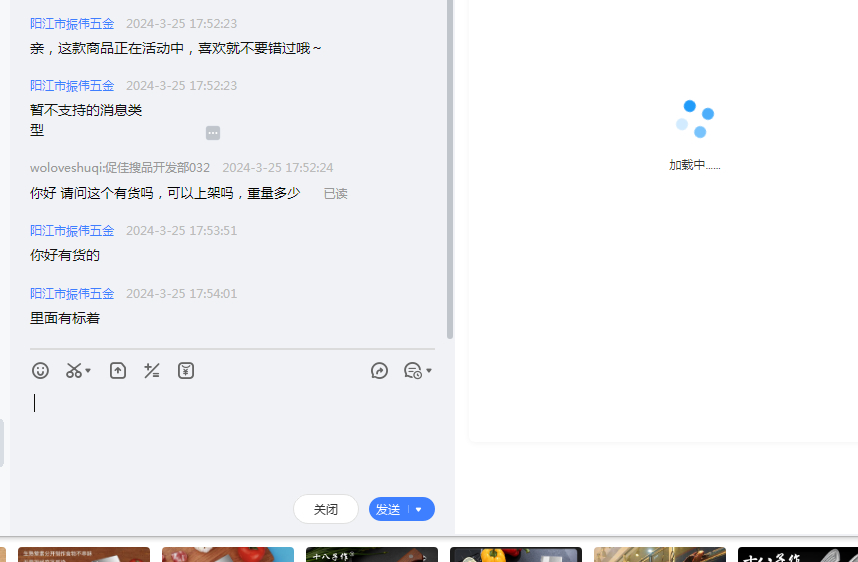Click the upload file icon

click(118, 371)
